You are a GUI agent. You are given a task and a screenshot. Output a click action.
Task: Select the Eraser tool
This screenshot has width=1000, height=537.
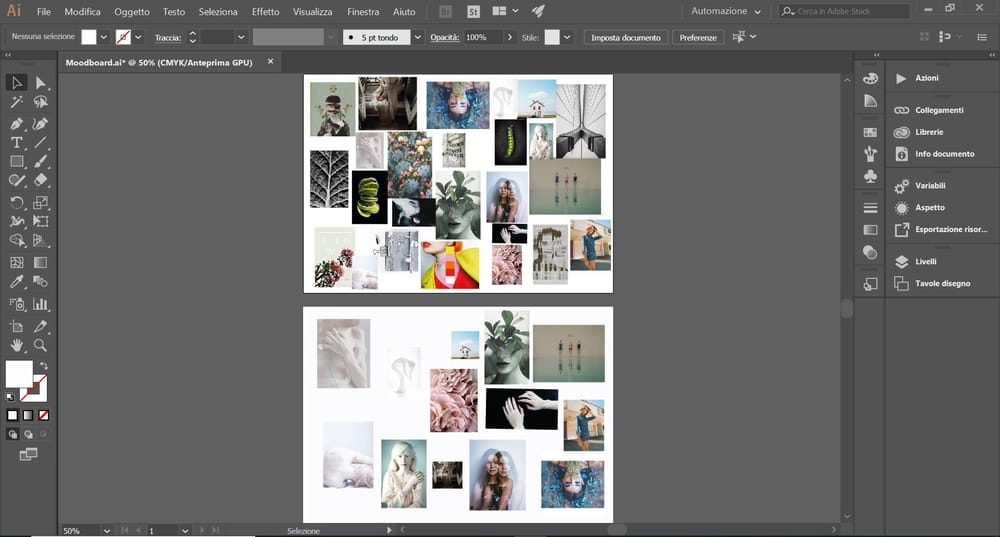pos(40,180)
